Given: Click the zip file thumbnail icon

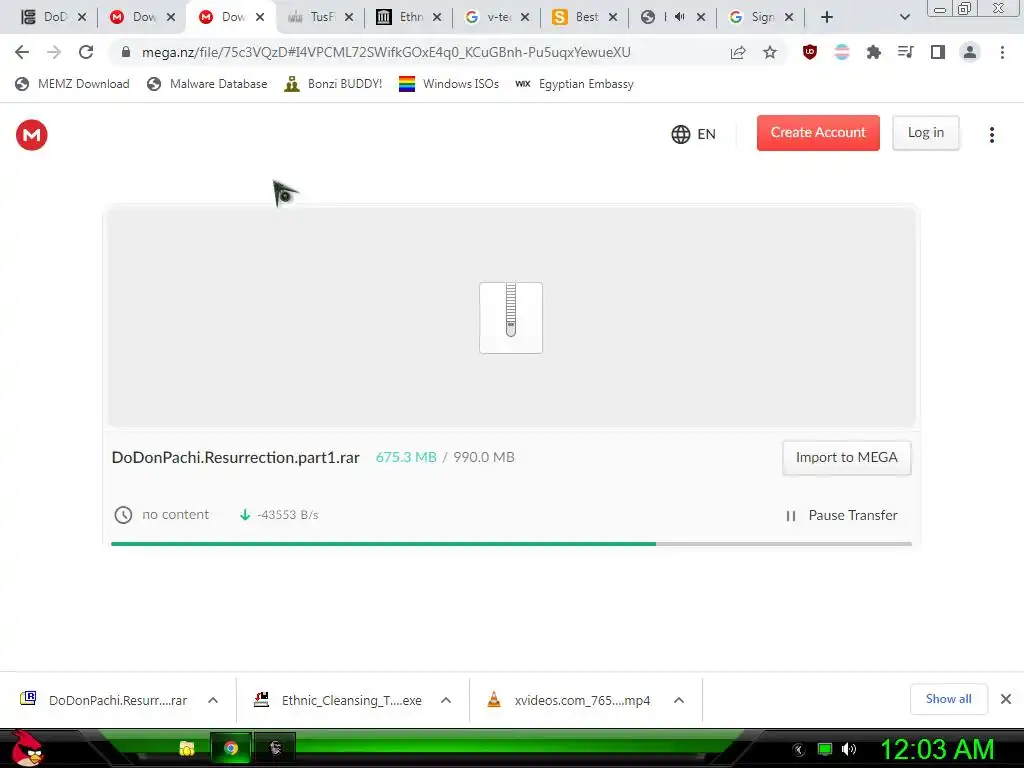Looking at the screenshot, I should tap(511, 318).
